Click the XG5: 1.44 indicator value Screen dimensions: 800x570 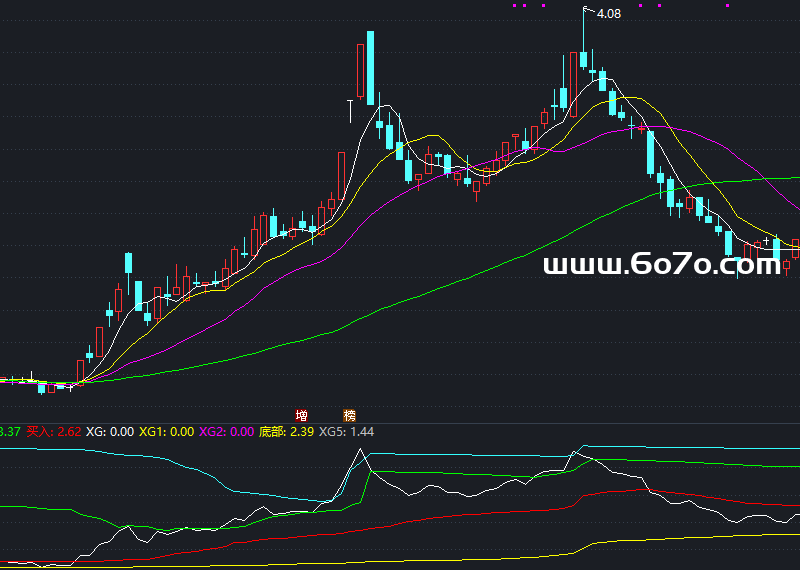(346, 432)
